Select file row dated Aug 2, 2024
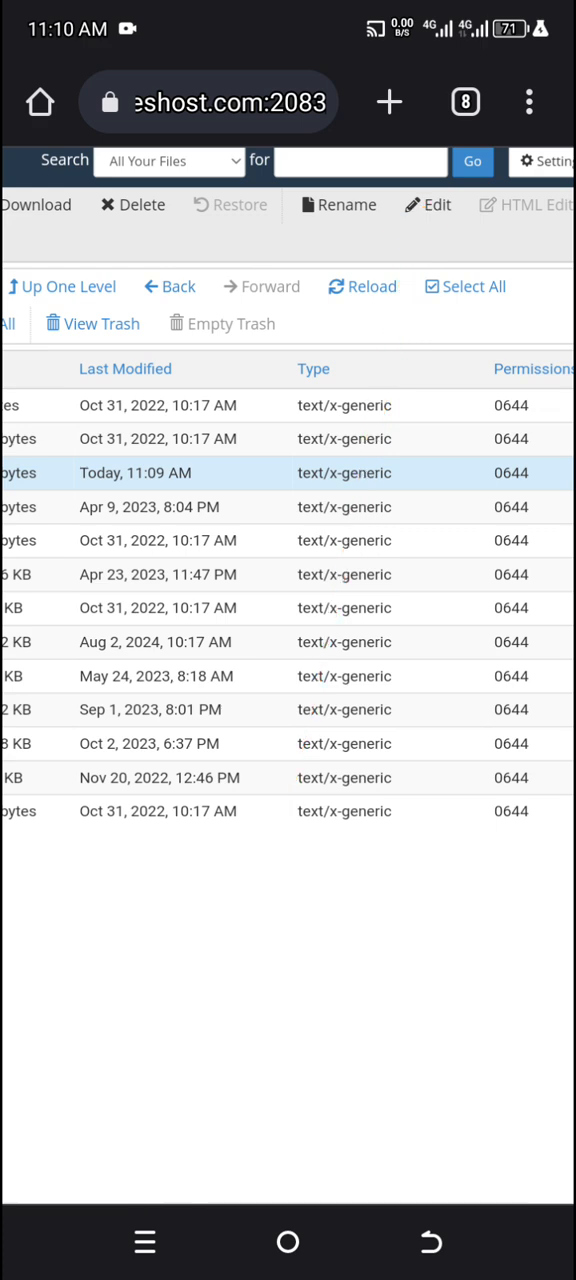 coord(288,642)
